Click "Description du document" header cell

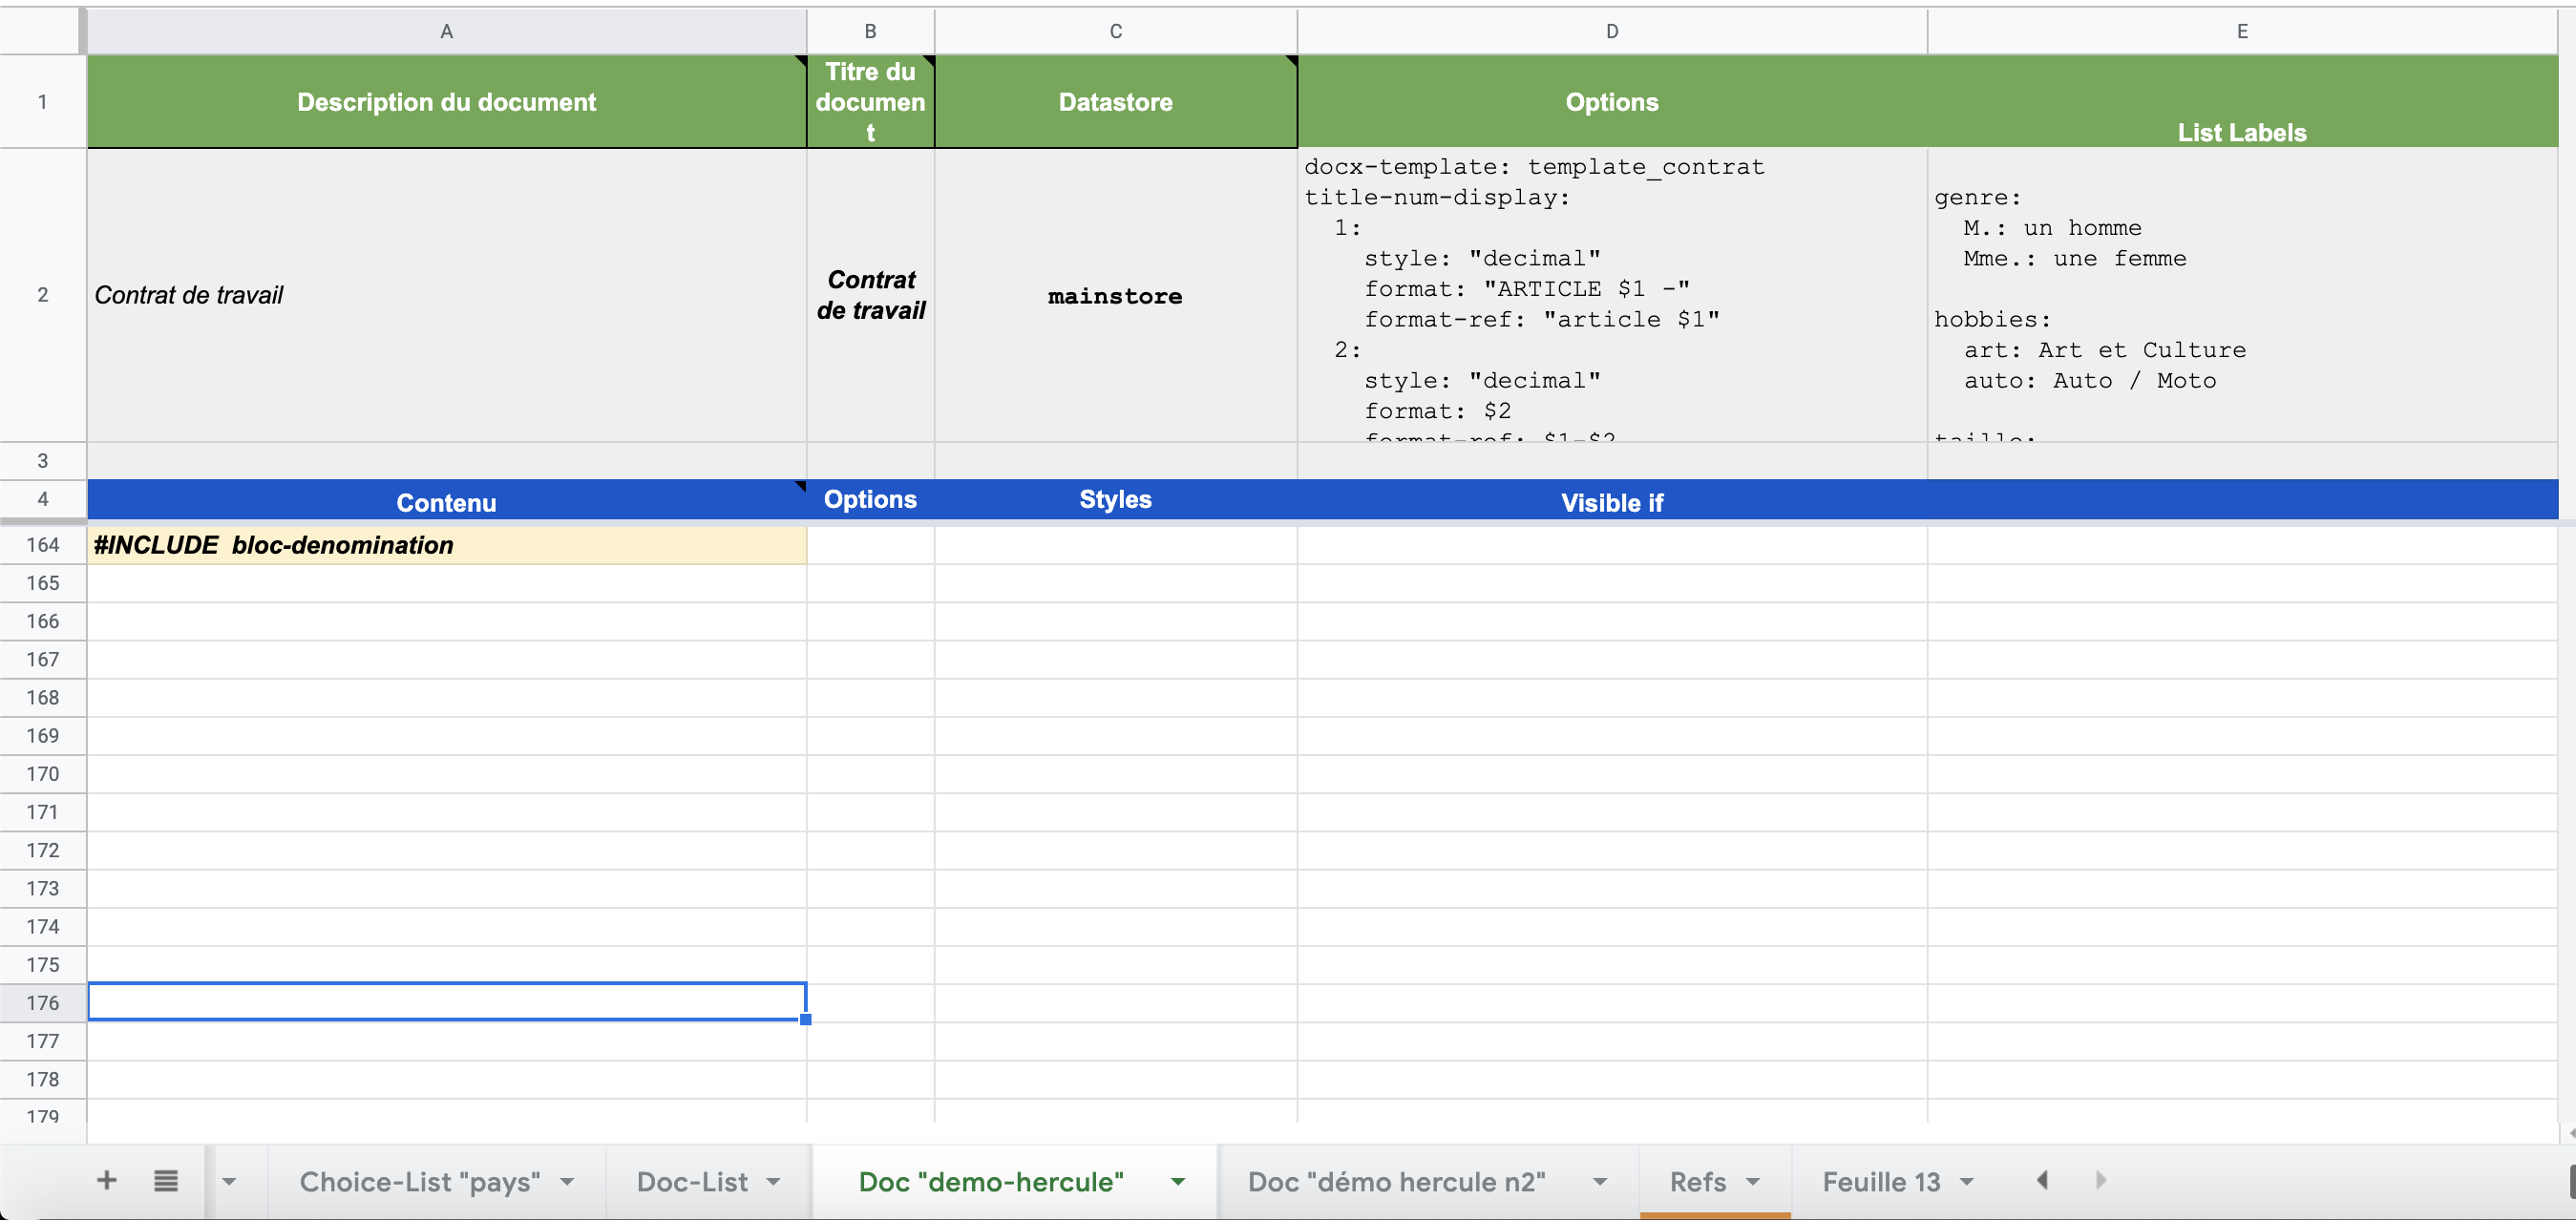[447, 102]
